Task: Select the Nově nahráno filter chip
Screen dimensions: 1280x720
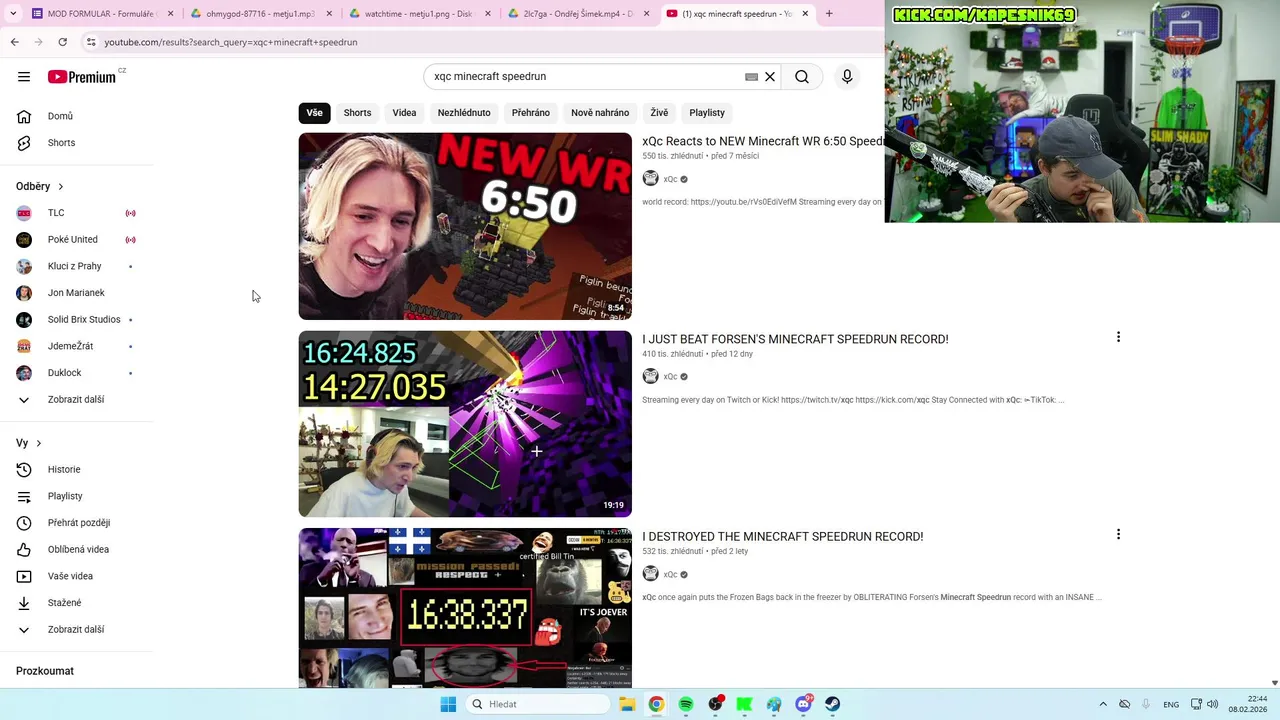Action: 600,113
